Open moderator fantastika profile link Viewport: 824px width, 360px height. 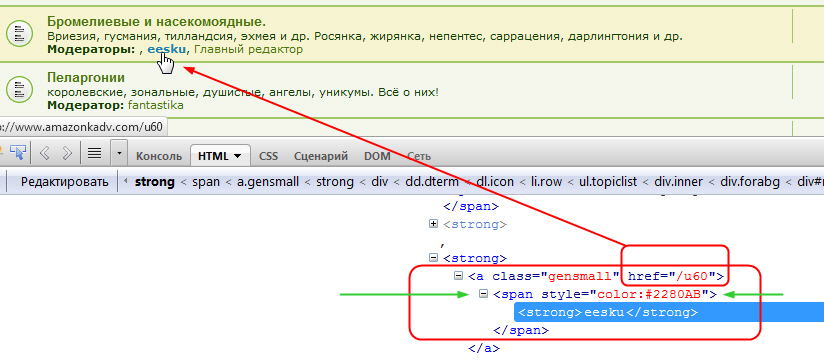(x=156, y=105)
